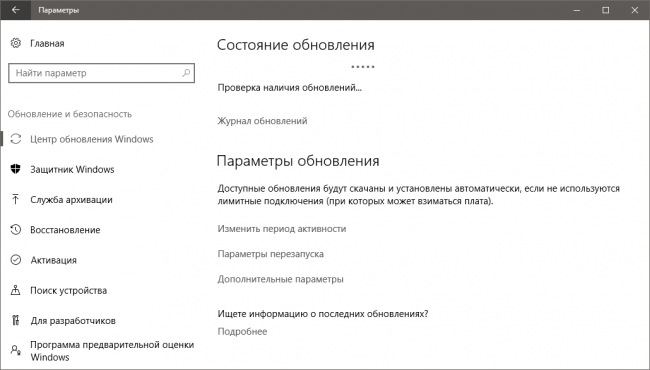This screenshot has width=650, height=370.
Task: Focus the Найти параметр search field
Action: pos(102,73)
